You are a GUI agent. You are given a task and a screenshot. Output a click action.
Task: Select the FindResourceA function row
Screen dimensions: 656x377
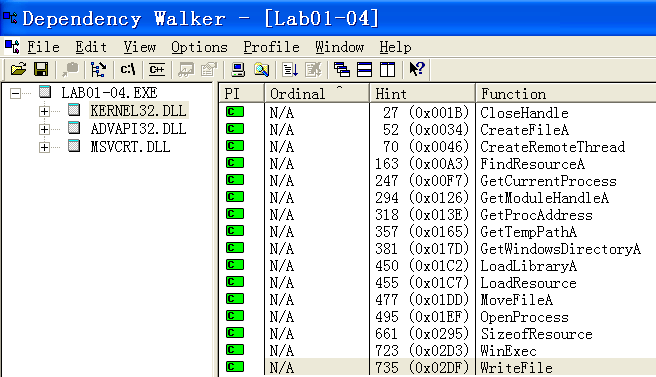[438, 164]
